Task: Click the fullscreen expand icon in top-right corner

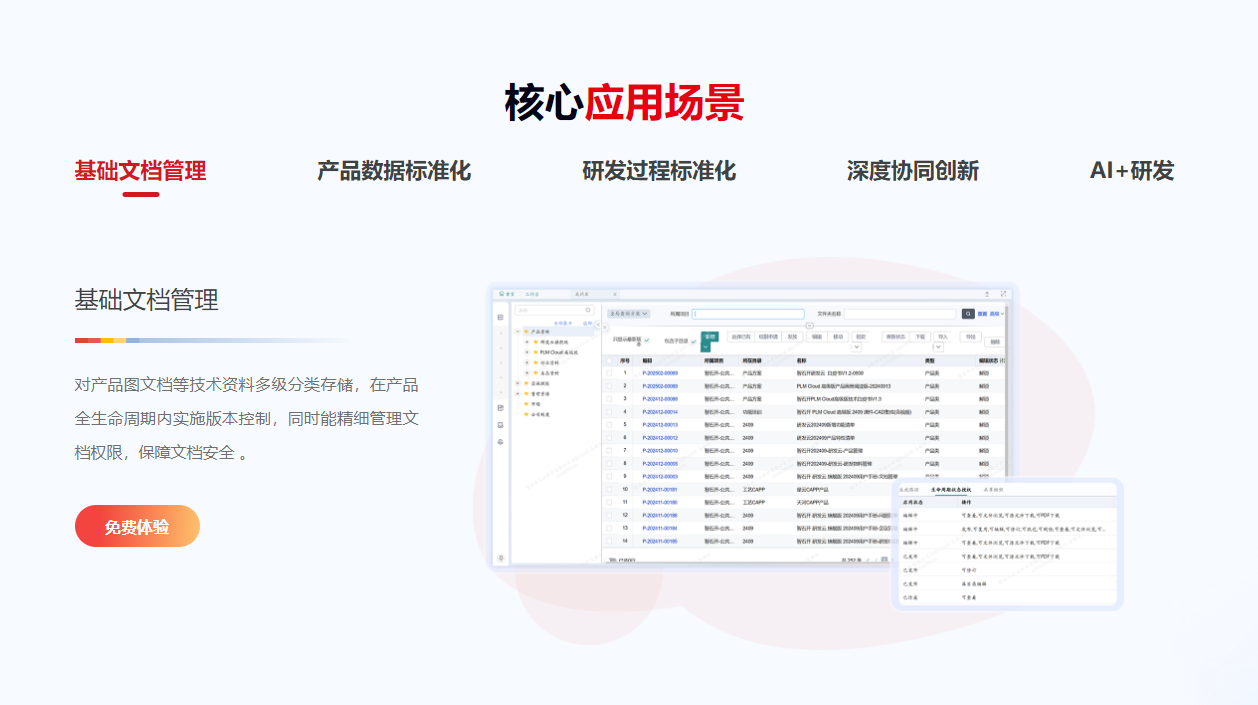Action: click(x=1003, y=293)
